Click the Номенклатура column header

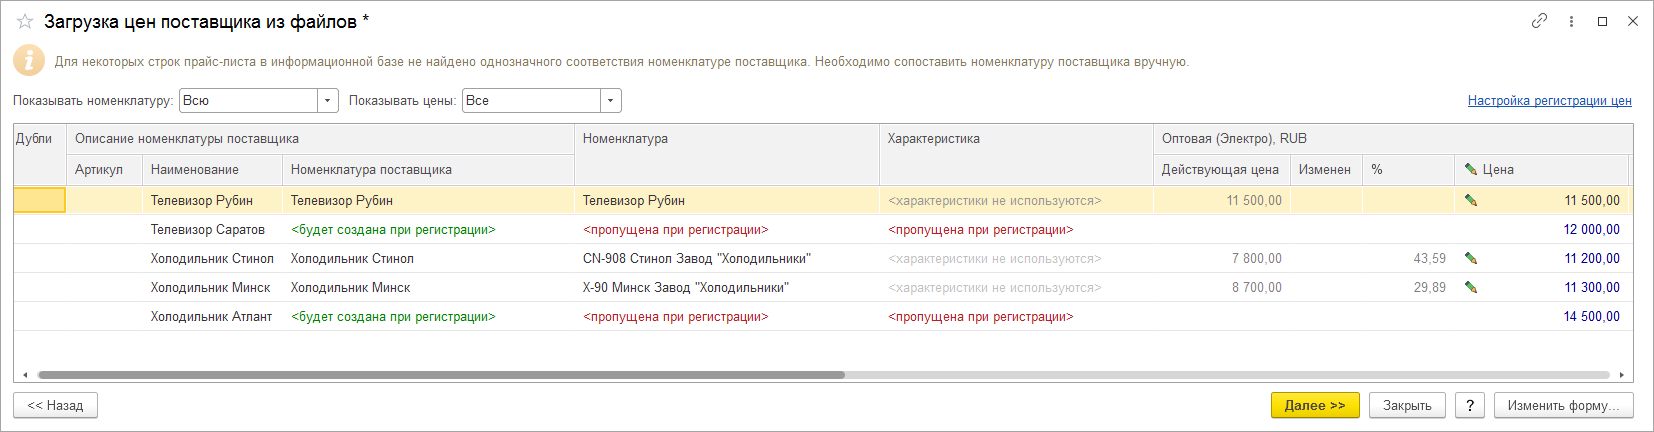click(625, 139)
